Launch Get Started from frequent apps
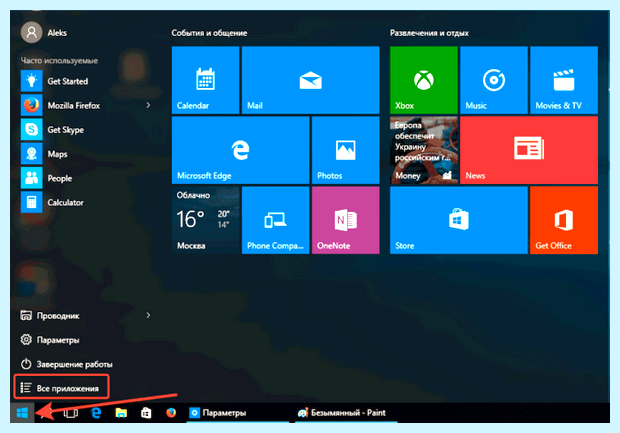 [87, 81]
